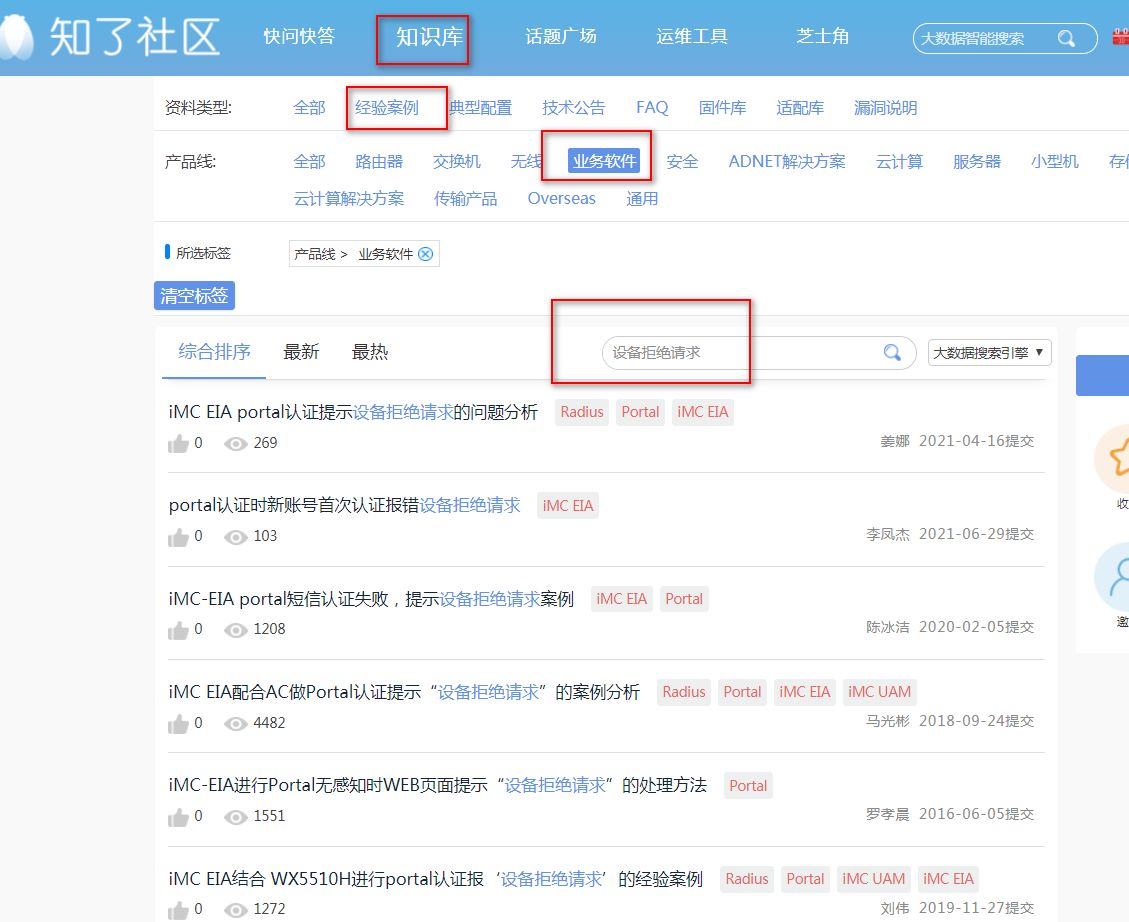Click thumbs-up icon on the 姜娜 2021-04-16 article

(x=178, y=443)
